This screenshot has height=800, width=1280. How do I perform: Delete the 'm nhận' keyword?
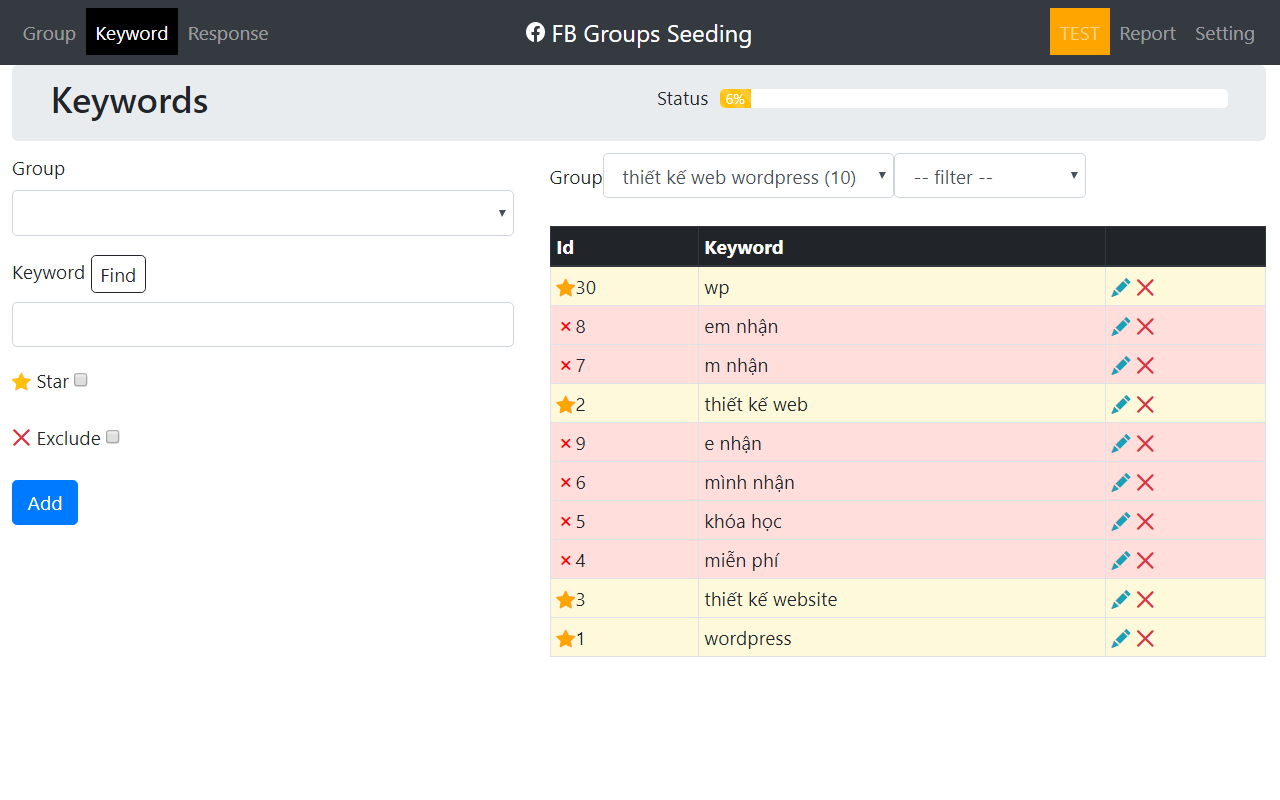click(x=1146, y=365)
